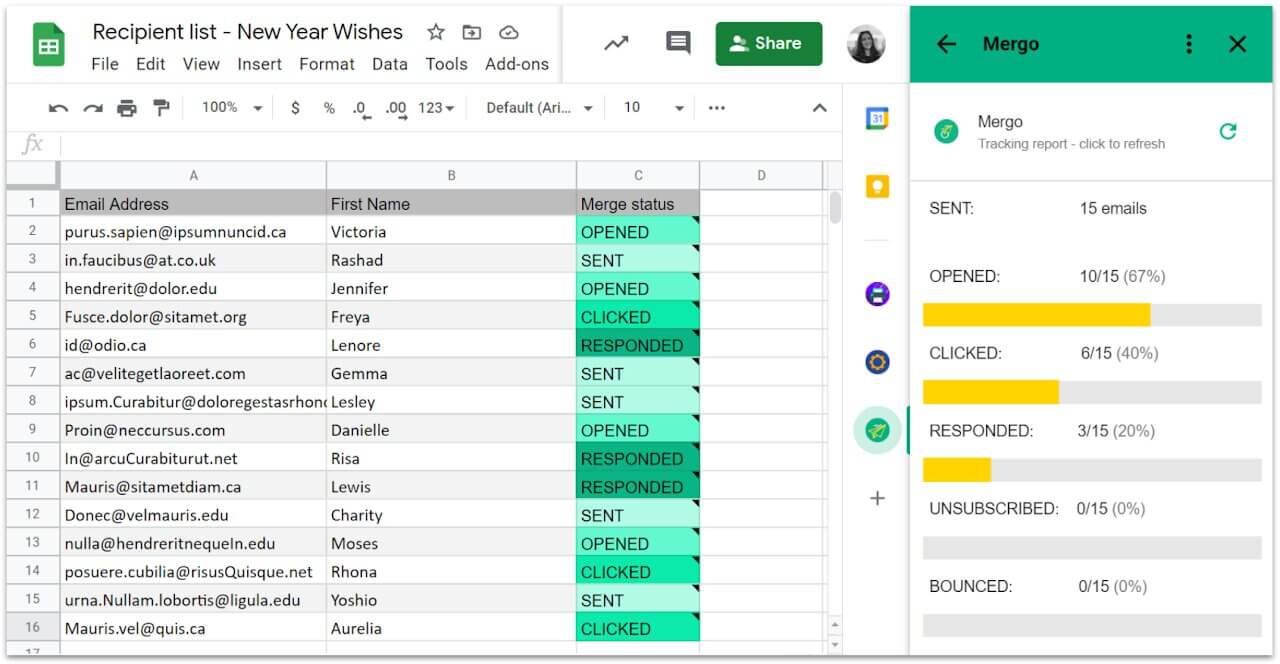Open the Add-ons menu
This screenshot has height=664, width=1280.
tap(517, 64)
